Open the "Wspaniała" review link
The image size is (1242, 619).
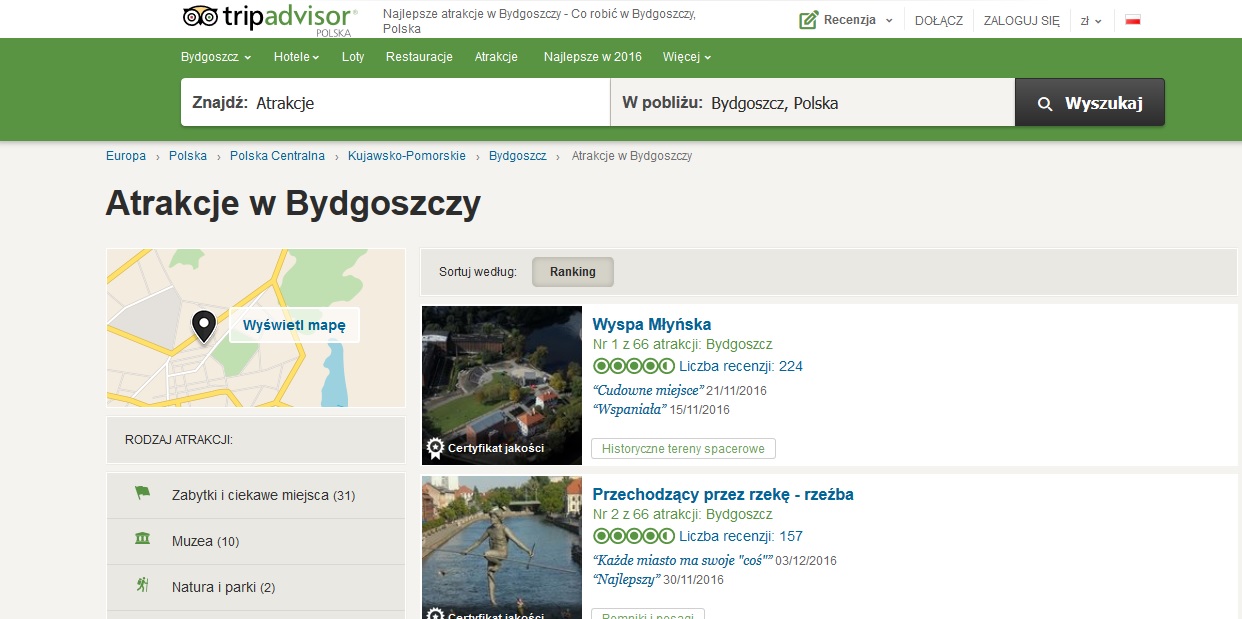629,409
